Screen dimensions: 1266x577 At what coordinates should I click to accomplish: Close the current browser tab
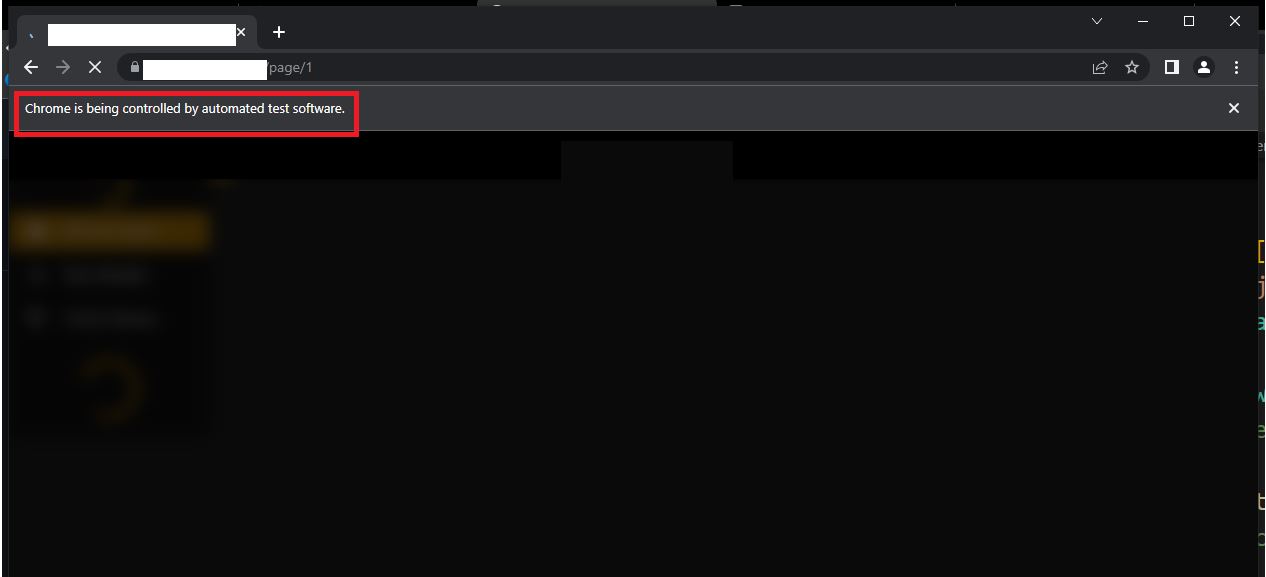pyautogui.click(x=241, y=32)
